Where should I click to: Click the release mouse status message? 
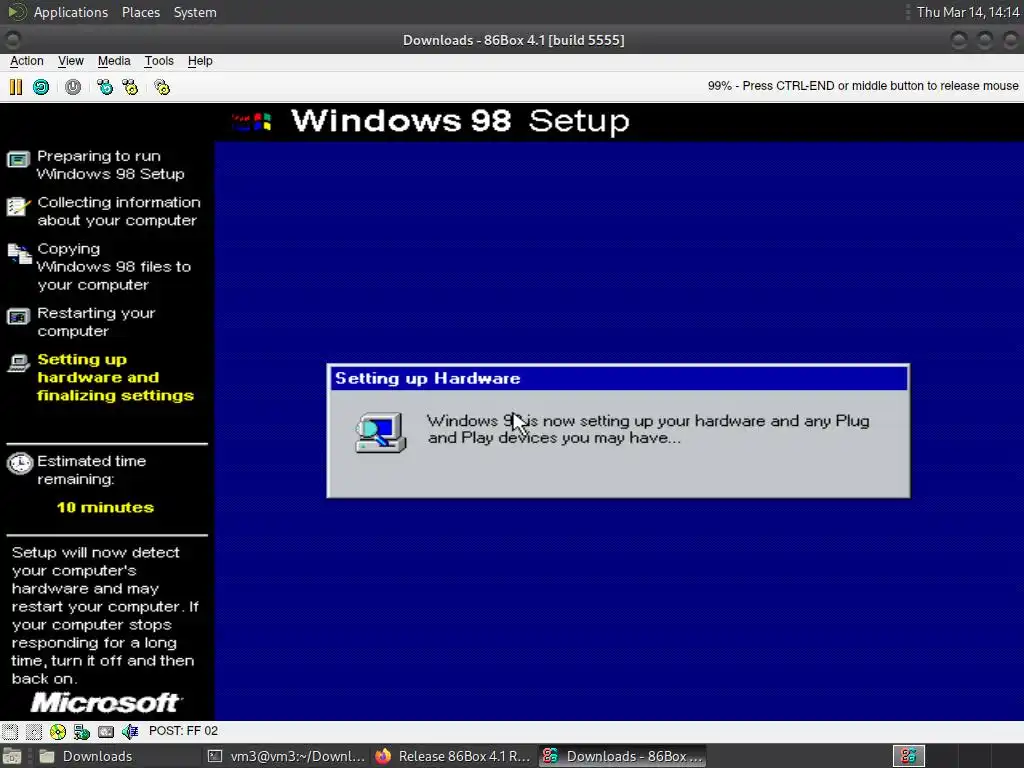863,86
